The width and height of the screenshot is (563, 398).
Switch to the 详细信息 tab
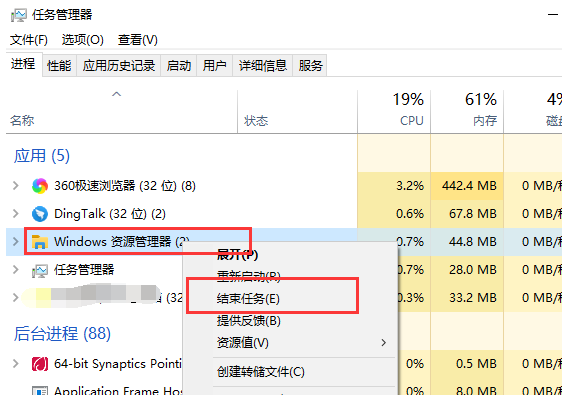click(263, 66)
